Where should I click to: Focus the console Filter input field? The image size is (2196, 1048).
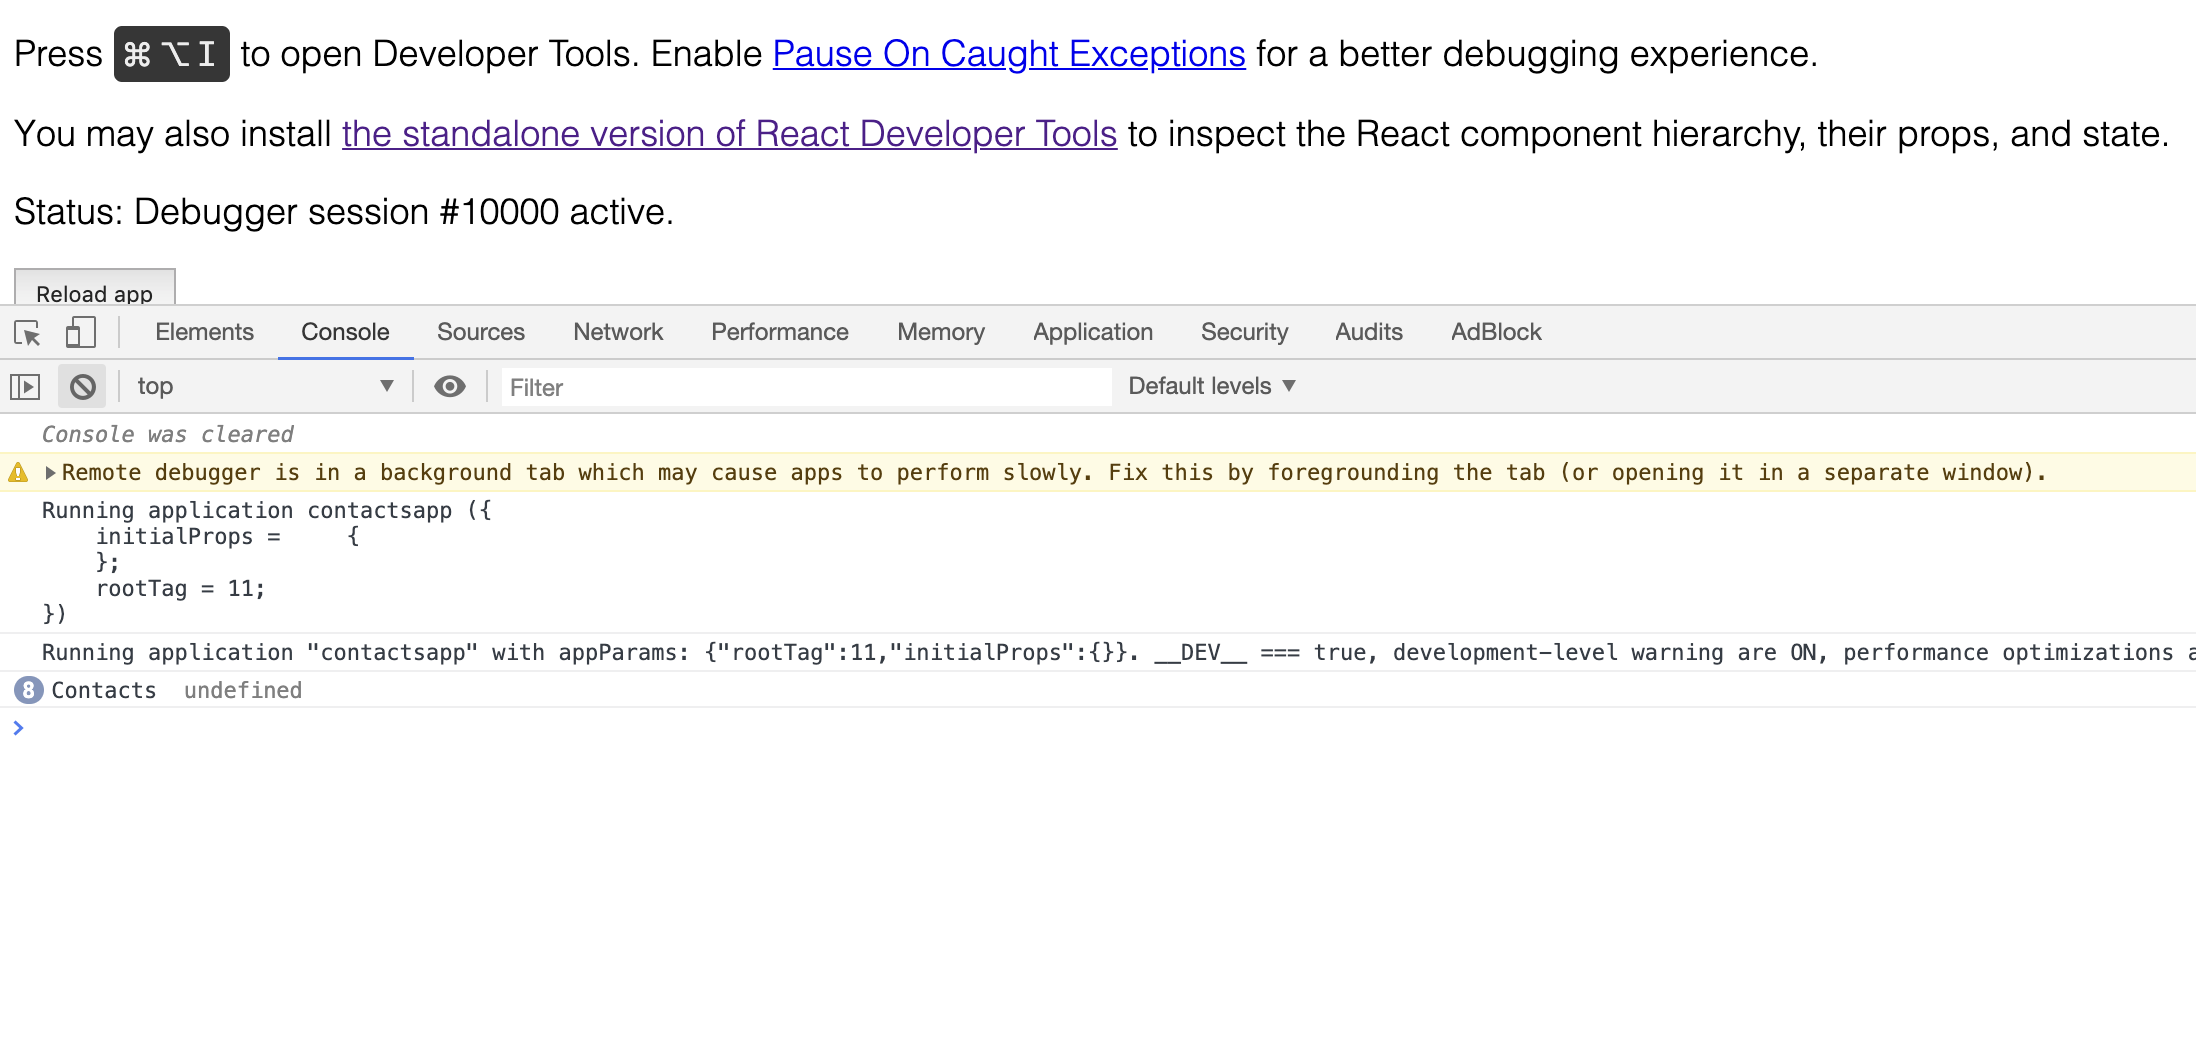tap(806, 387)
